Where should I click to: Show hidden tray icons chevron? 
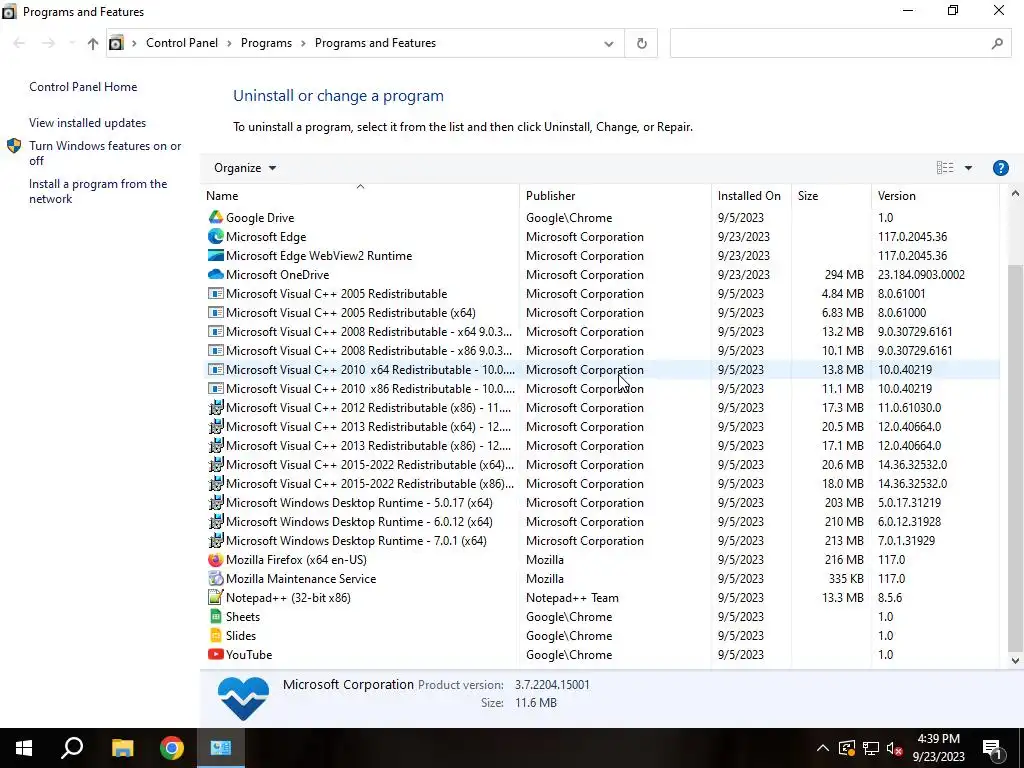click(x=823, y=748)
